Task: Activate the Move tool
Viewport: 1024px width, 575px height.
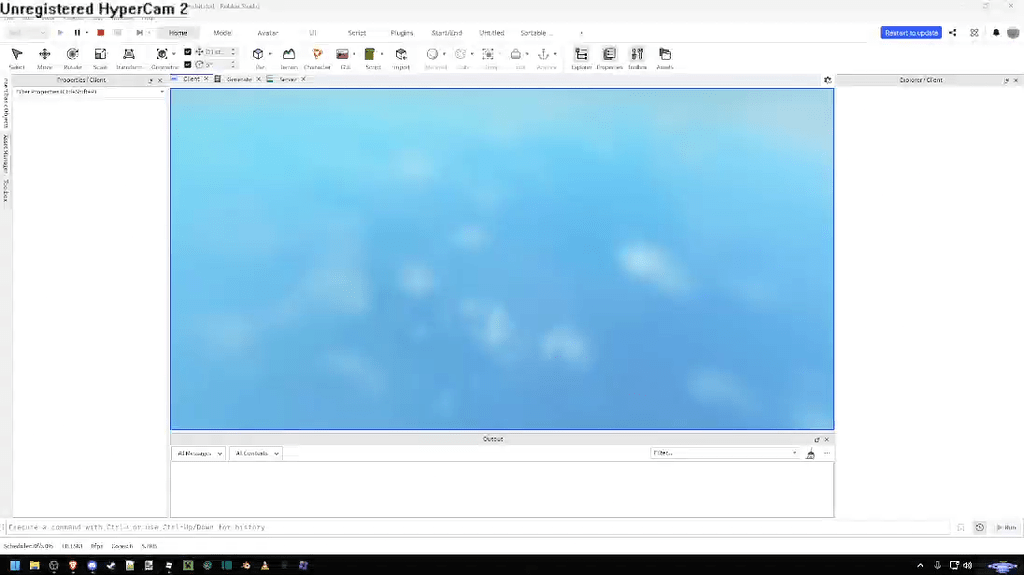Action: 44,58
